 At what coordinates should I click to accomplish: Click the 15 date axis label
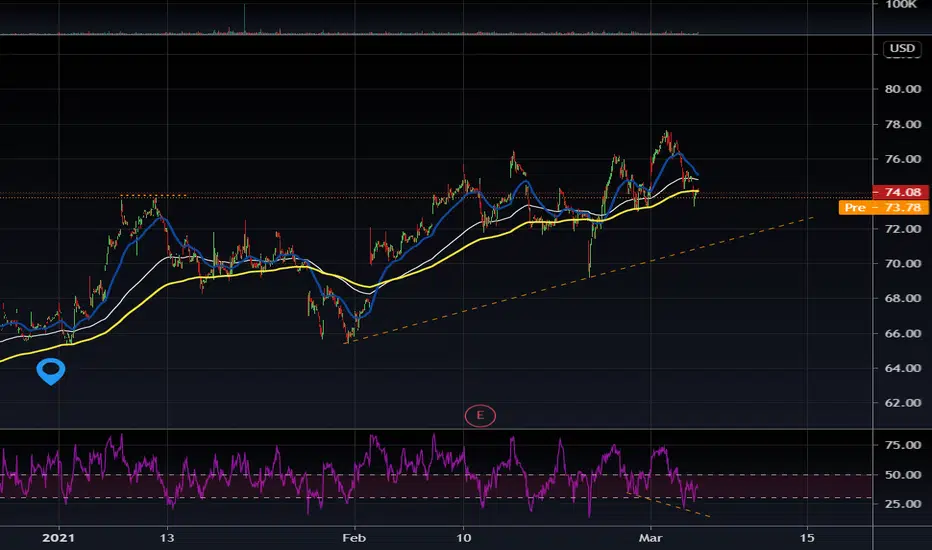[x=807, y=538]
